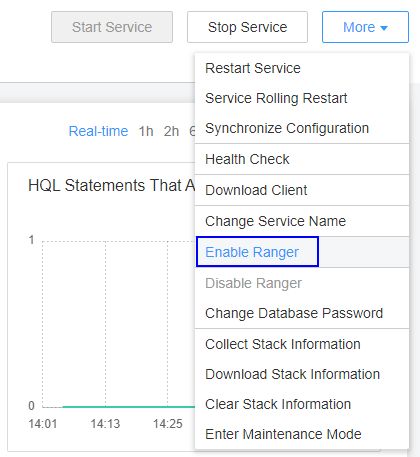The width and height of the screenshot is (420, 457).
Task: Choose Download Client menu item
Action: (302, 190)
